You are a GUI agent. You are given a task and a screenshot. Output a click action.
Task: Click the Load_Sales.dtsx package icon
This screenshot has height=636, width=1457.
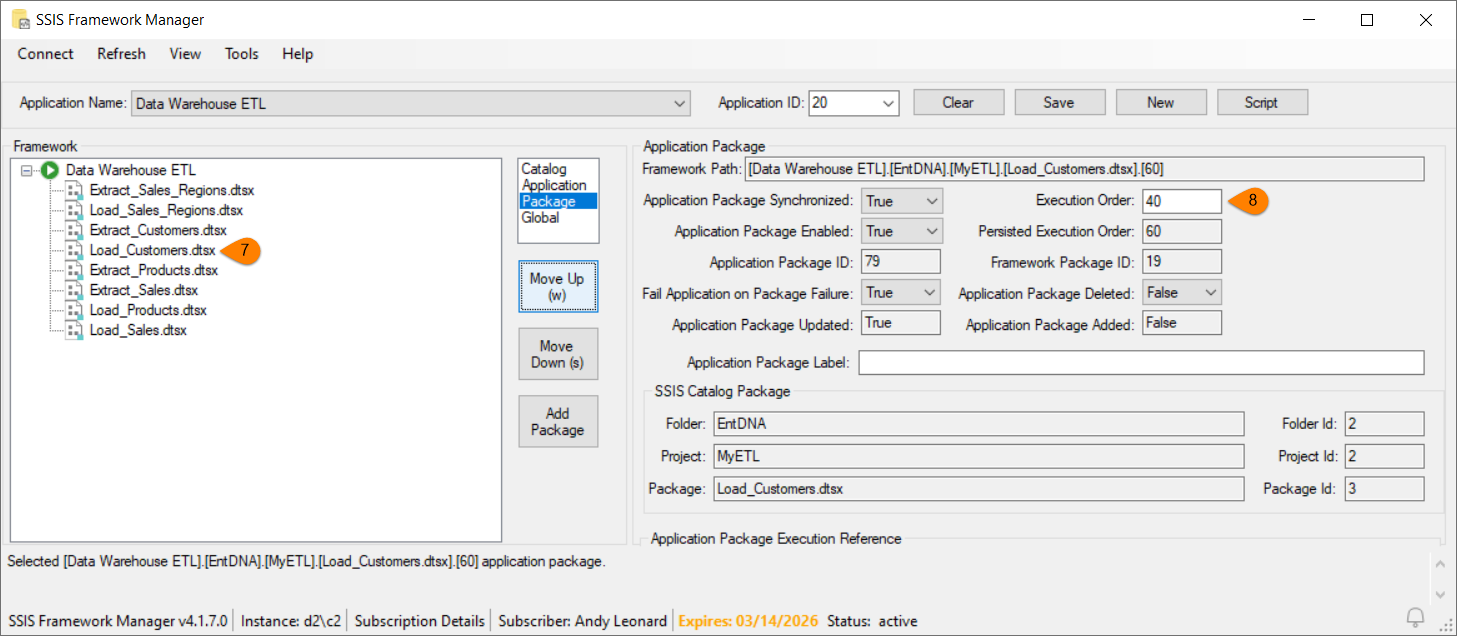[74, 330]
